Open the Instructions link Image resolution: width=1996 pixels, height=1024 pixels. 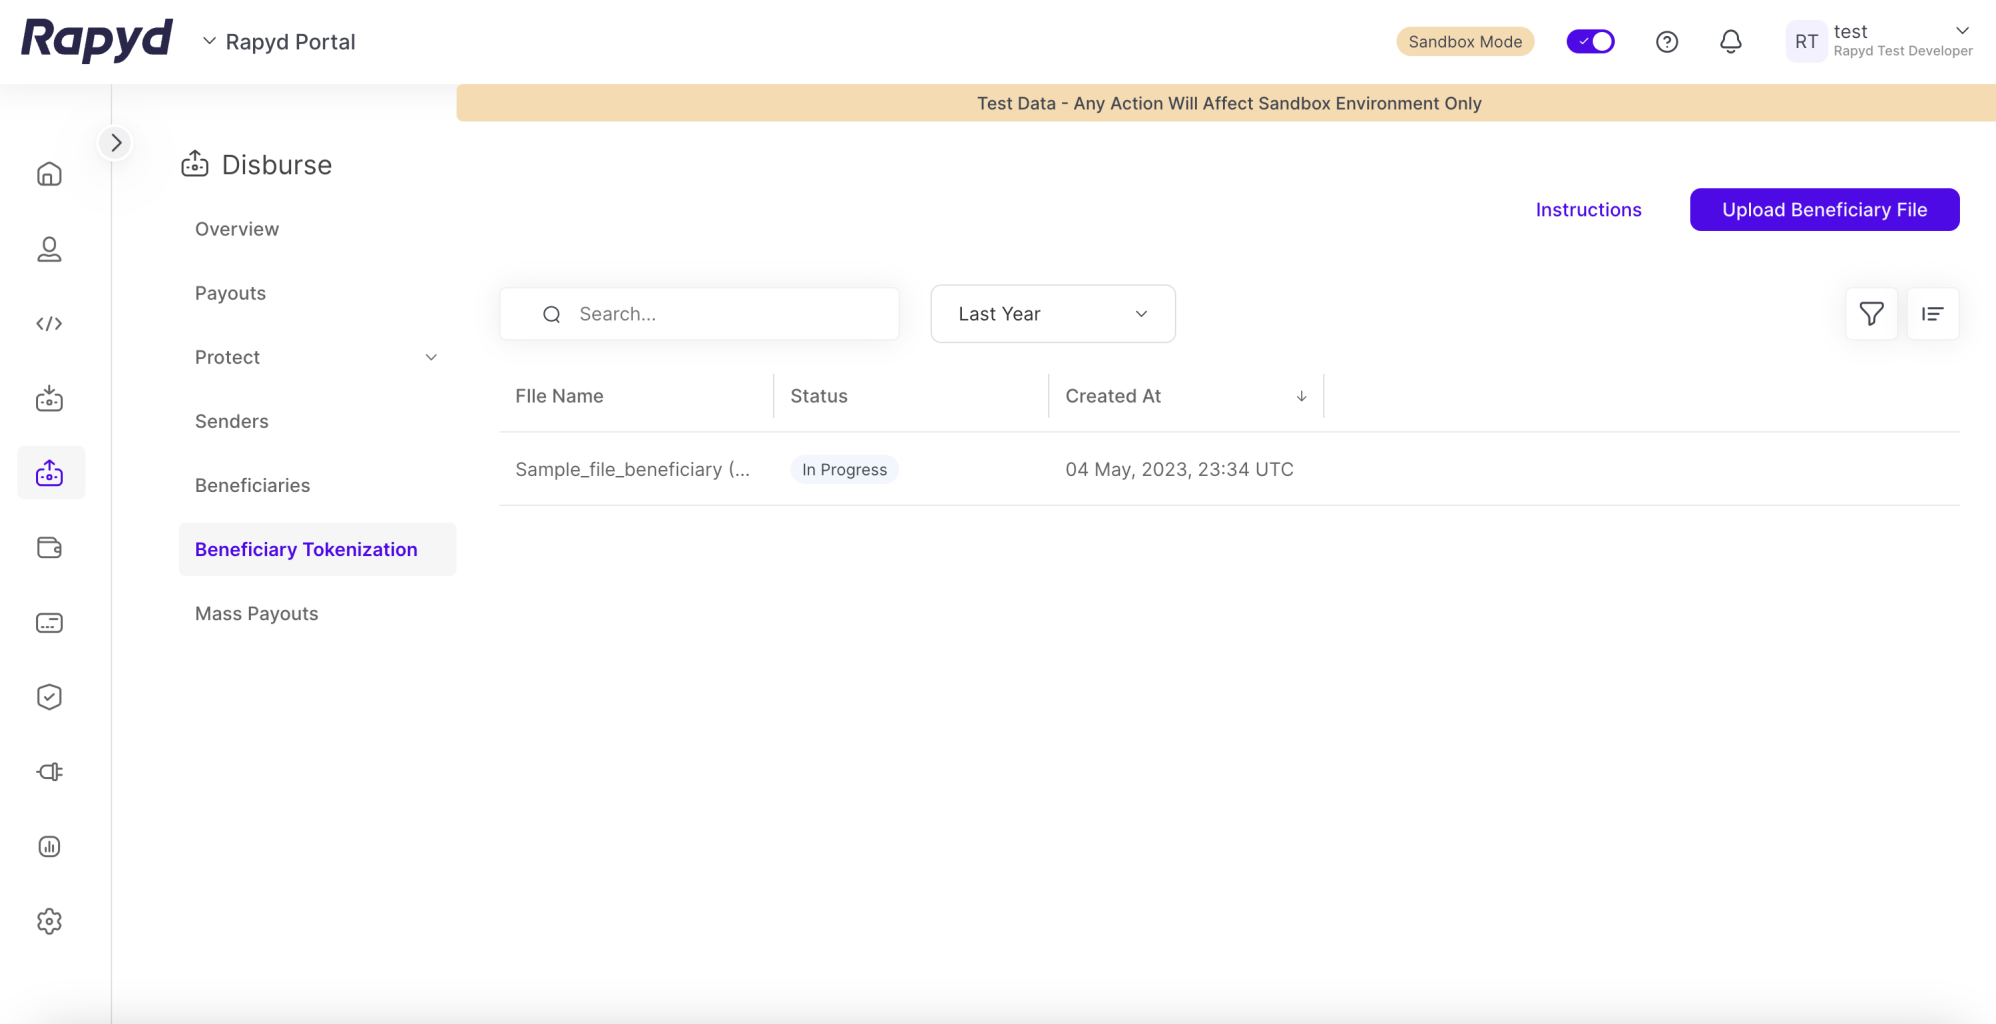tap(1588, 210)
